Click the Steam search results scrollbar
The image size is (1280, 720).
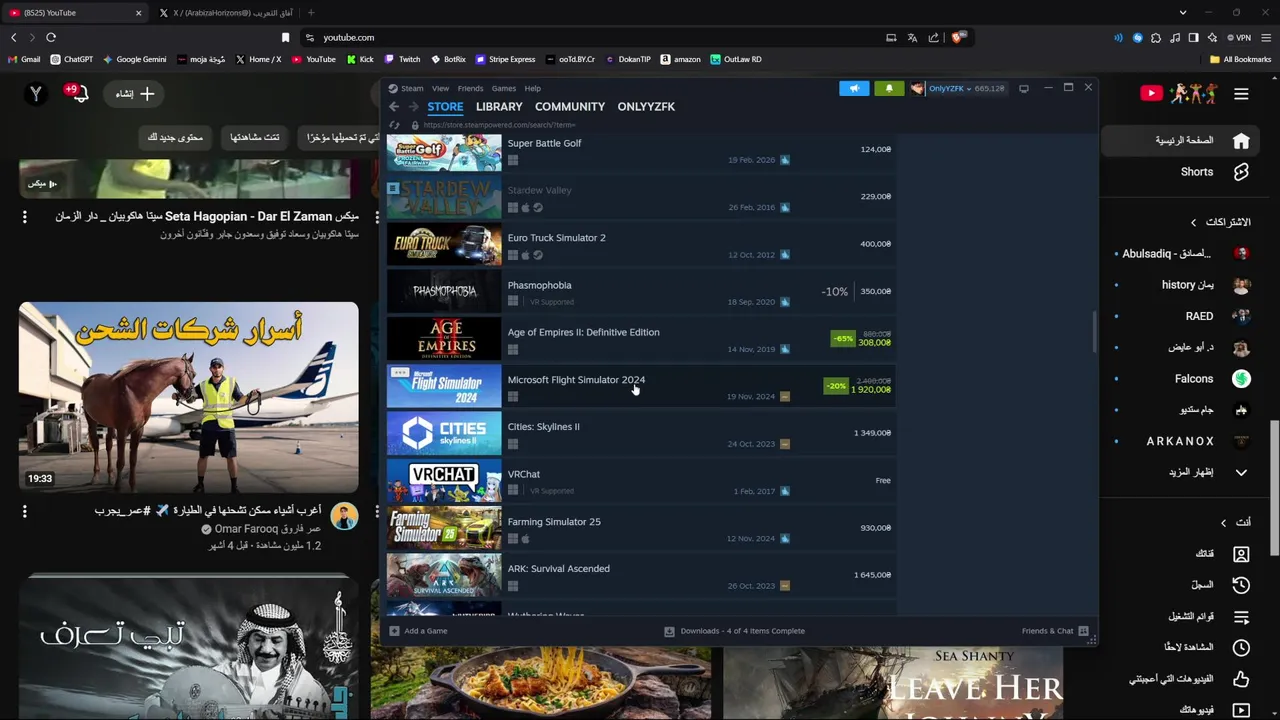point(1094,330)
